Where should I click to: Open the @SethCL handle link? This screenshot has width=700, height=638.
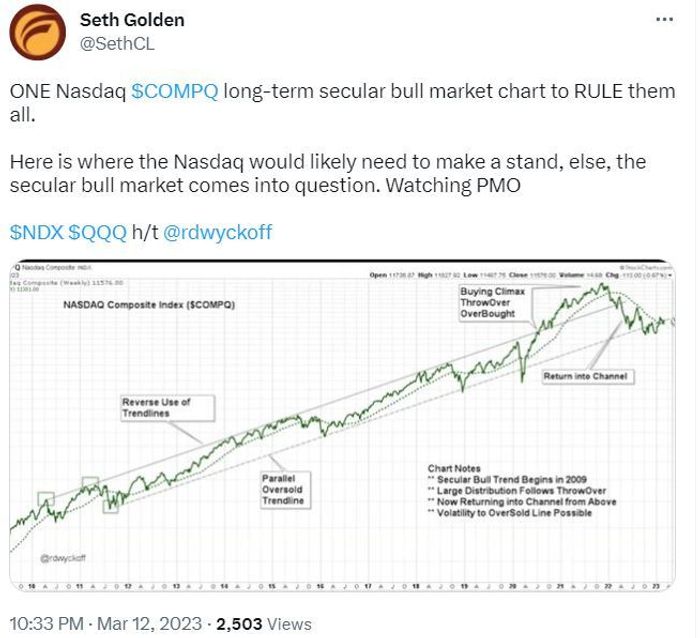(x=117, y=44)
